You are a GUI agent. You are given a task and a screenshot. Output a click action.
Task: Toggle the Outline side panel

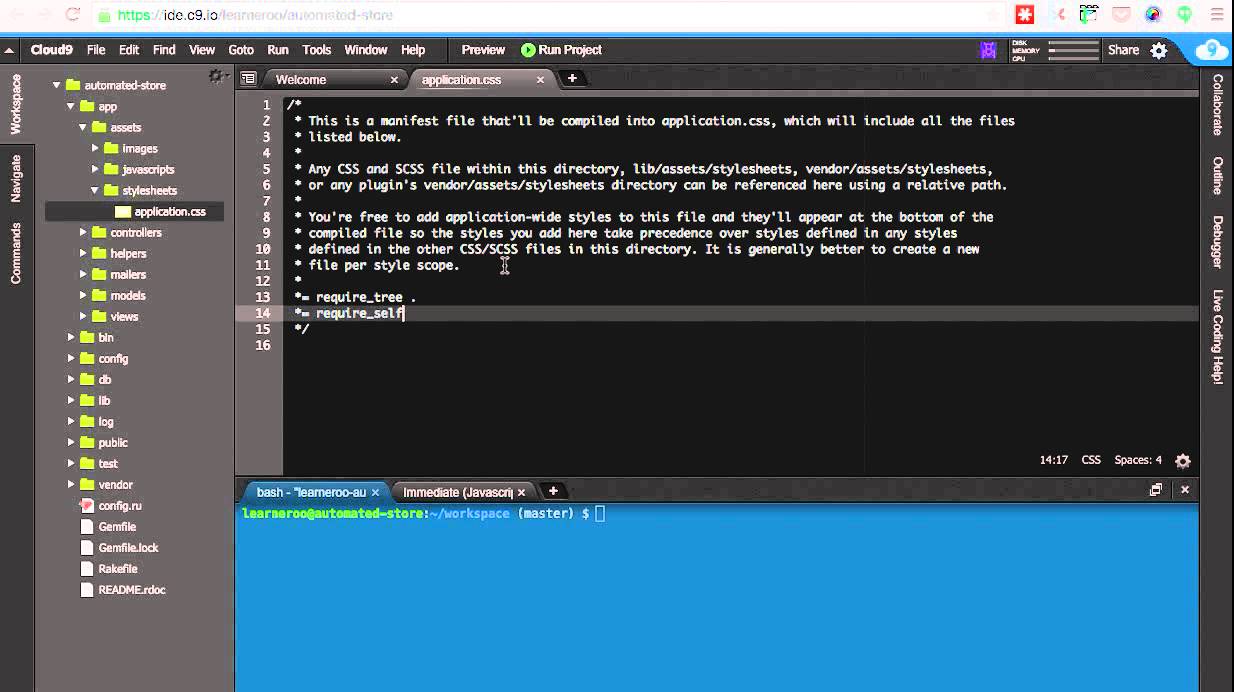(x=1217, y=176)
